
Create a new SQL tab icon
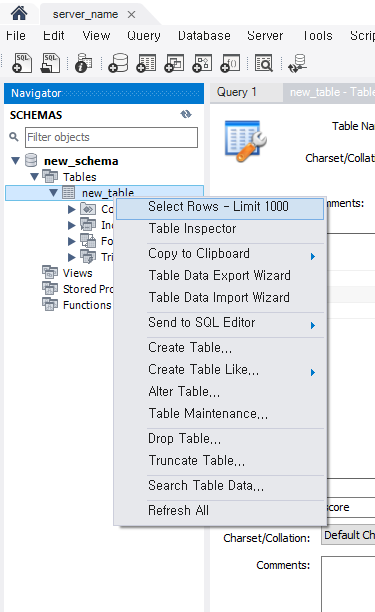point(22,63)
